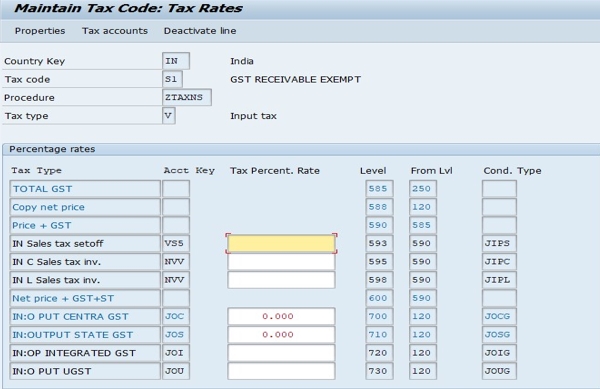Click the Input tax description text
Viewport: 600px width, 389px height.
tap(253, 116)
